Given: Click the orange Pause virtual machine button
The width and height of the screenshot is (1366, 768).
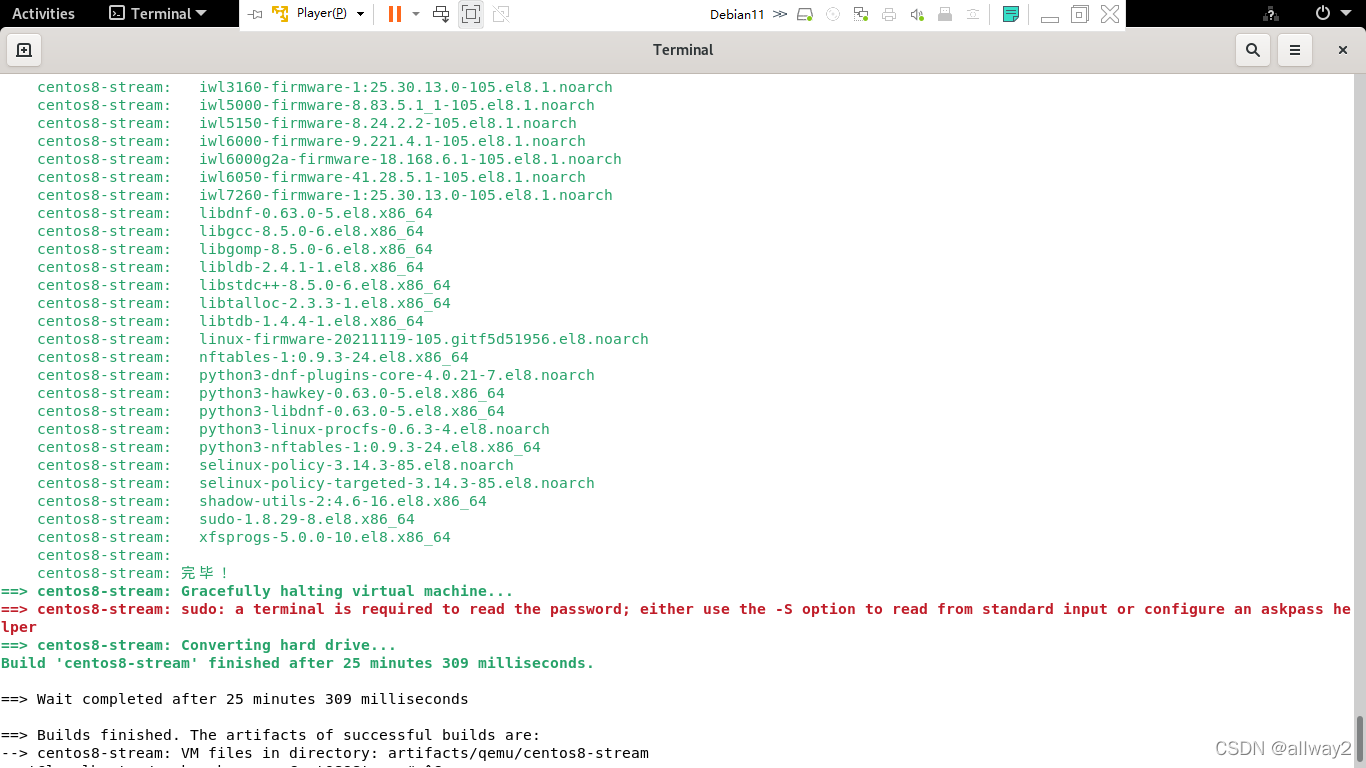Looking at the screenshot, I should (x=395, y=14).
